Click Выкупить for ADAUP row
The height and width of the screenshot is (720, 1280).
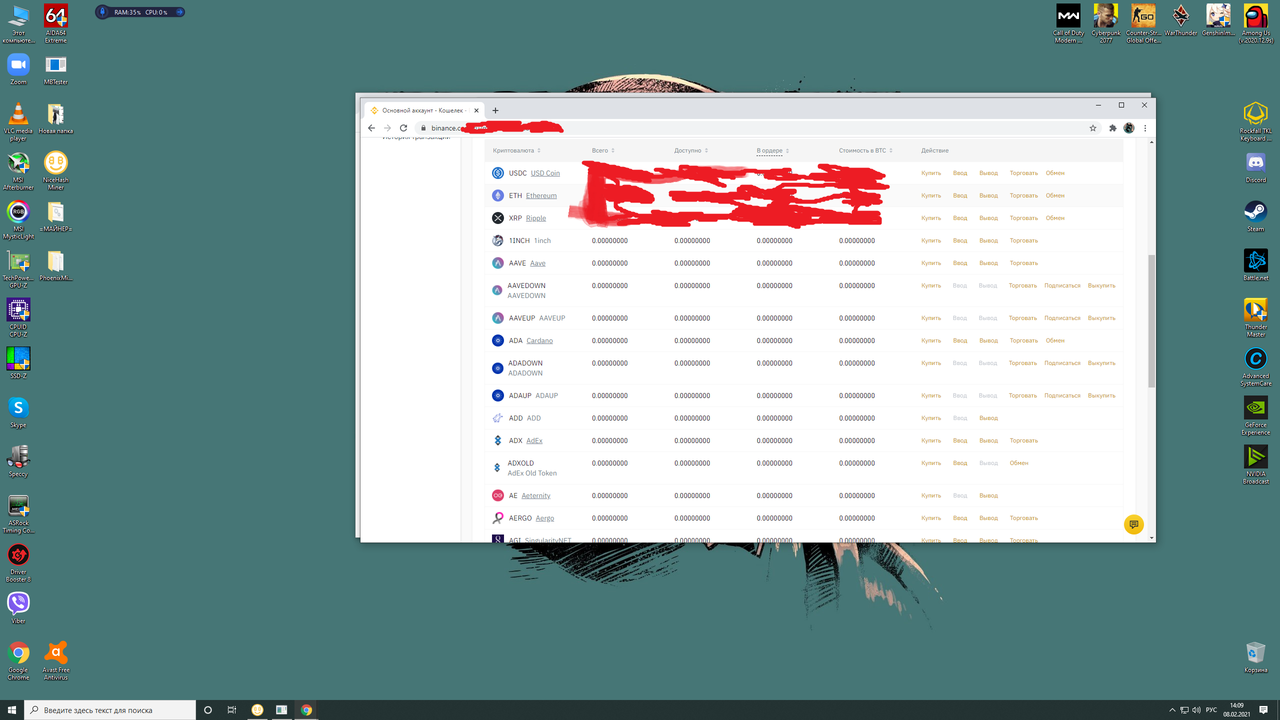point(1101,396)
